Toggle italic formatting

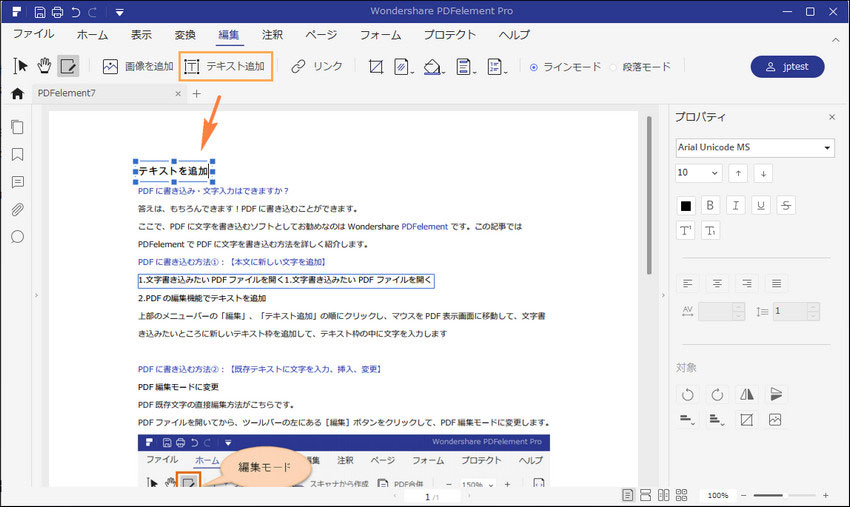click(x=736, y=206)
